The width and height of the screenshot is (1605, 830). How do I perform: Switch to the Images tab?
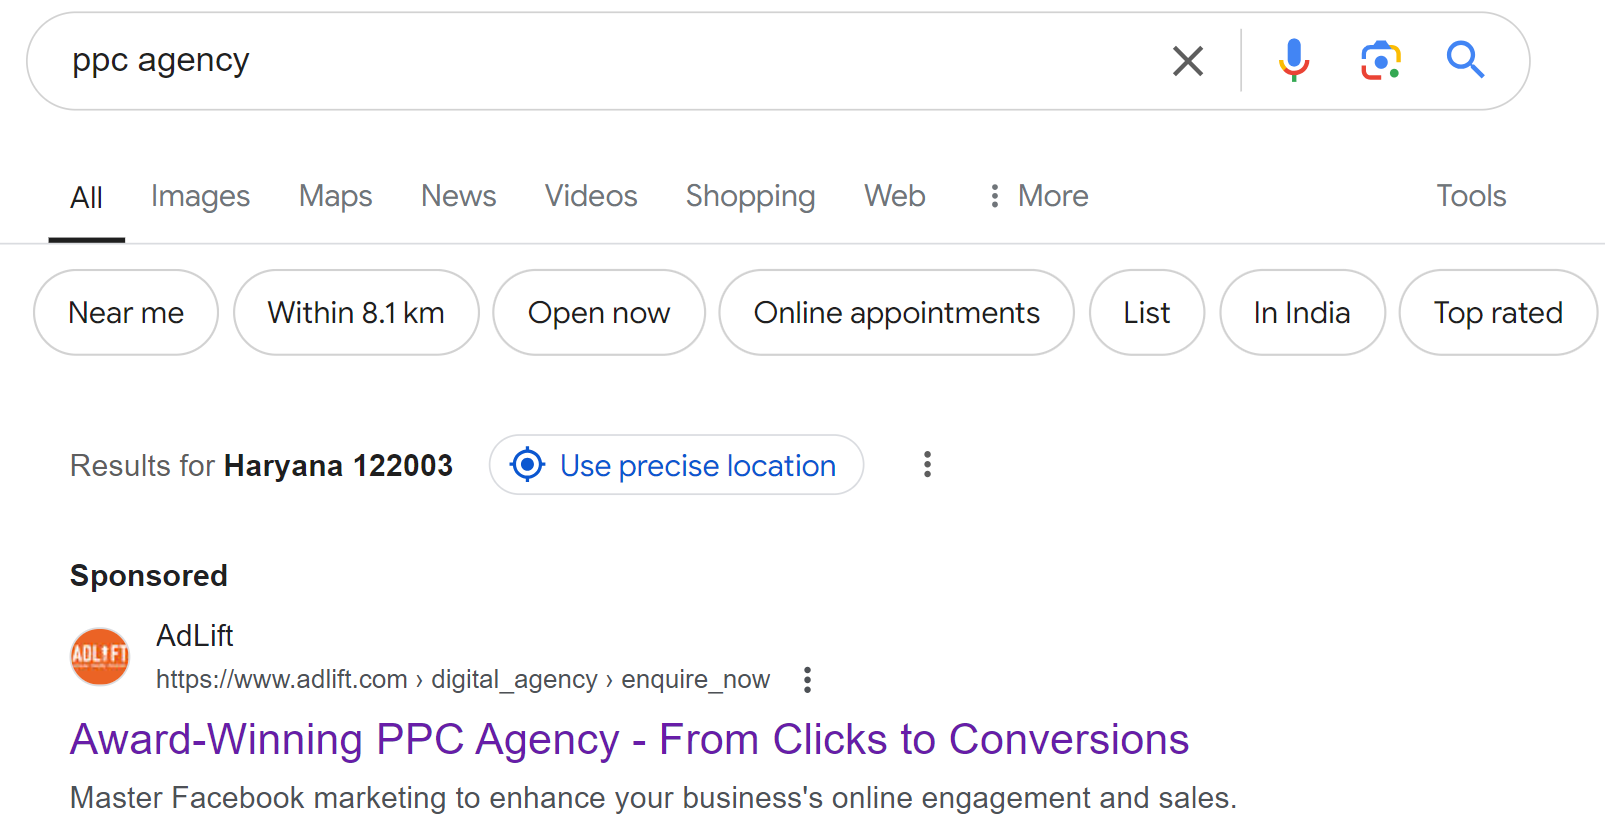point(200,196)
